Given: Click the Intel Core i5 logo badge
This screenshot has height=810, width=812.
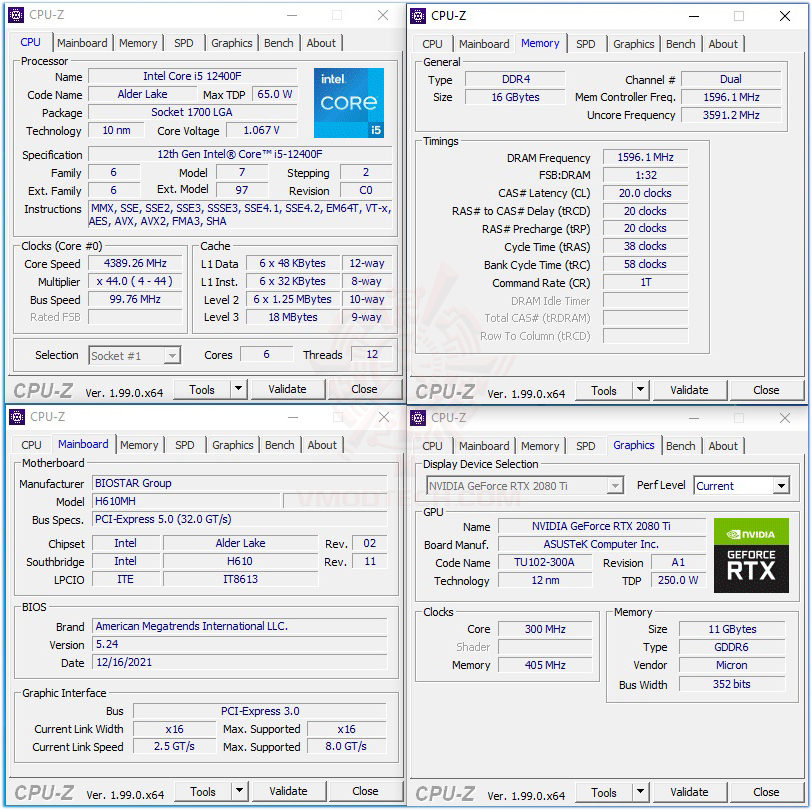Looking at the screenshot, I should pyautogui.click(x=349, y=103).
